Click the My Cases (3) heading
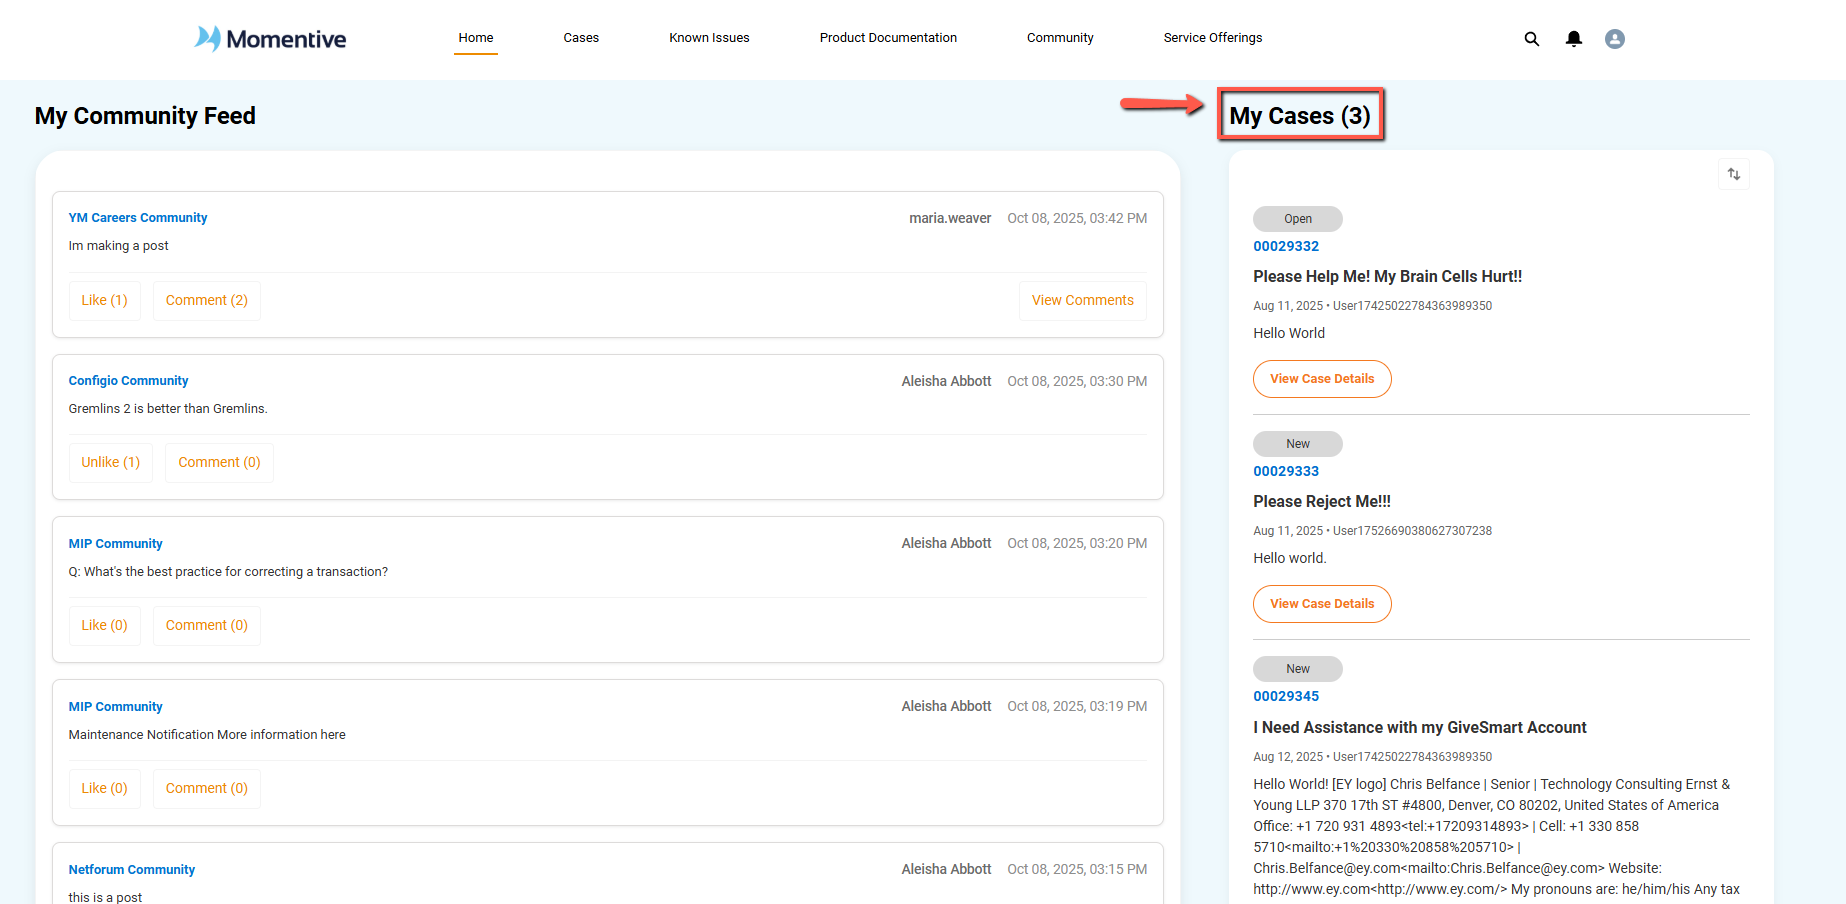 [x=1300, y=116]
